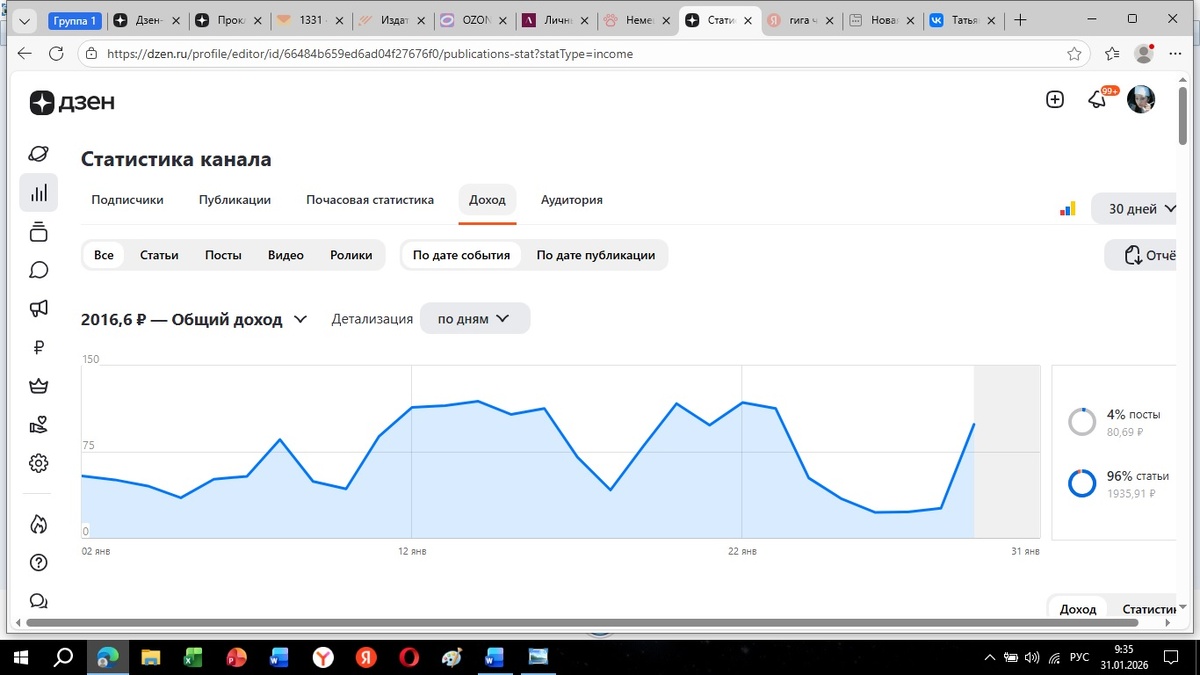
Task: Switch to the гига чат browser tab
Action: [x=800, y=20]
